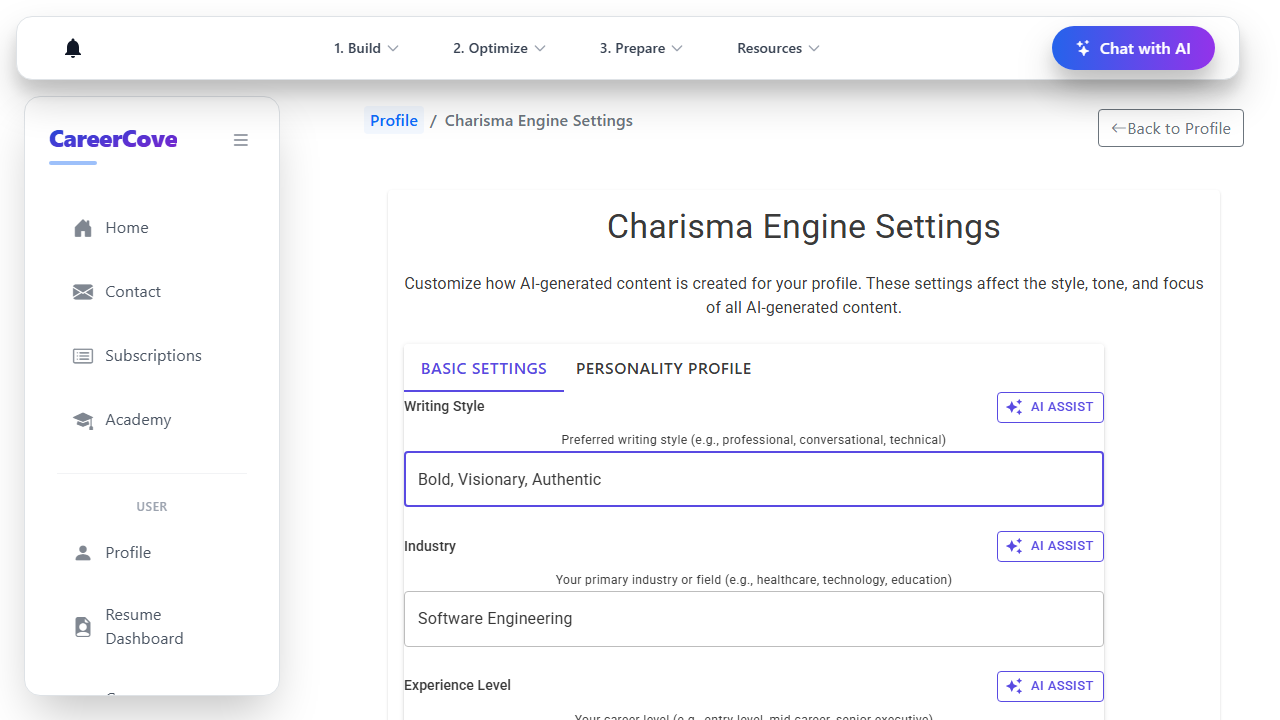Image resolution: width=1280 pixels, height=720 pixels.
Task: Open Resume Dashboard in the sidebar
Action: click(152, 627)
